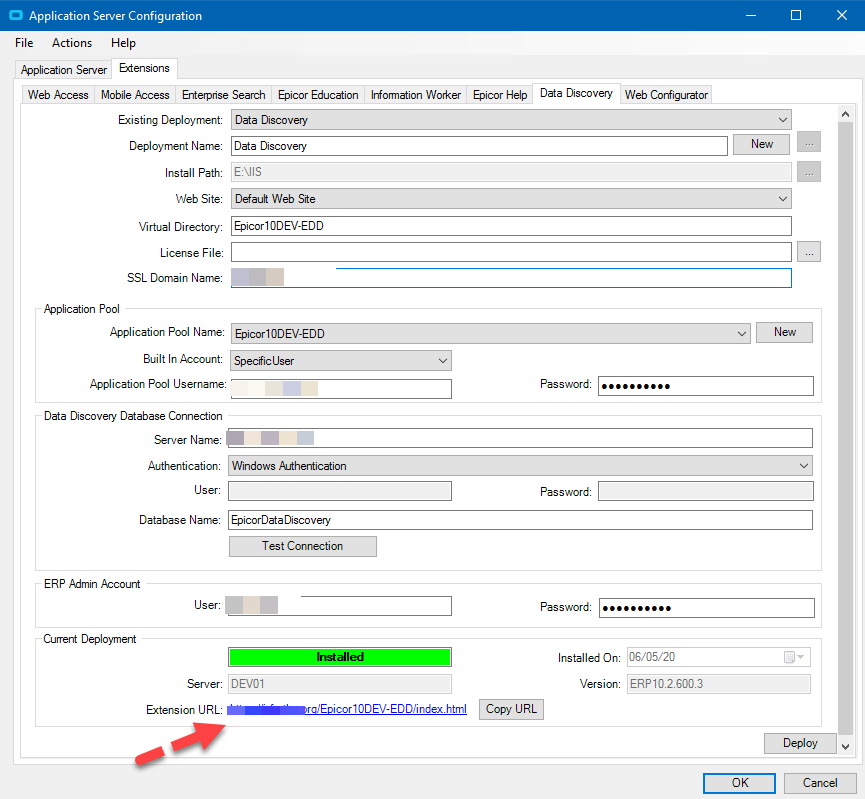Open the Actions menu
This screenshot has height=799, width=865.
point(72,43)
